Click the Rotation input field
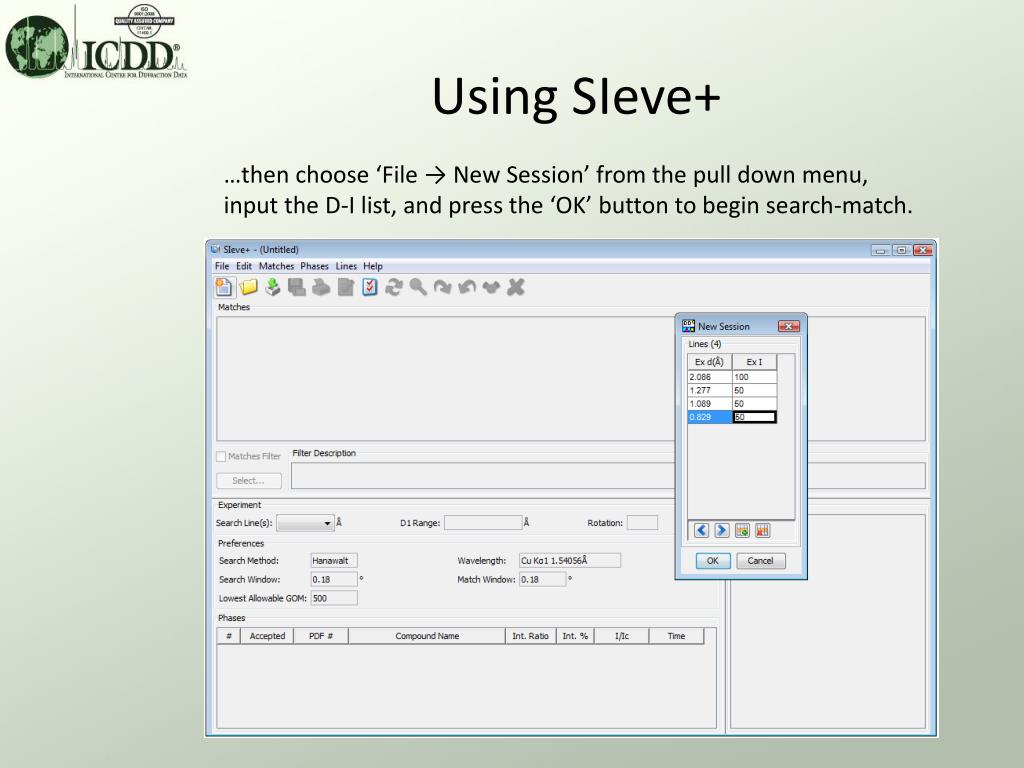Image resolution: width=1024 pixels, height=768 pixels. 642,523
